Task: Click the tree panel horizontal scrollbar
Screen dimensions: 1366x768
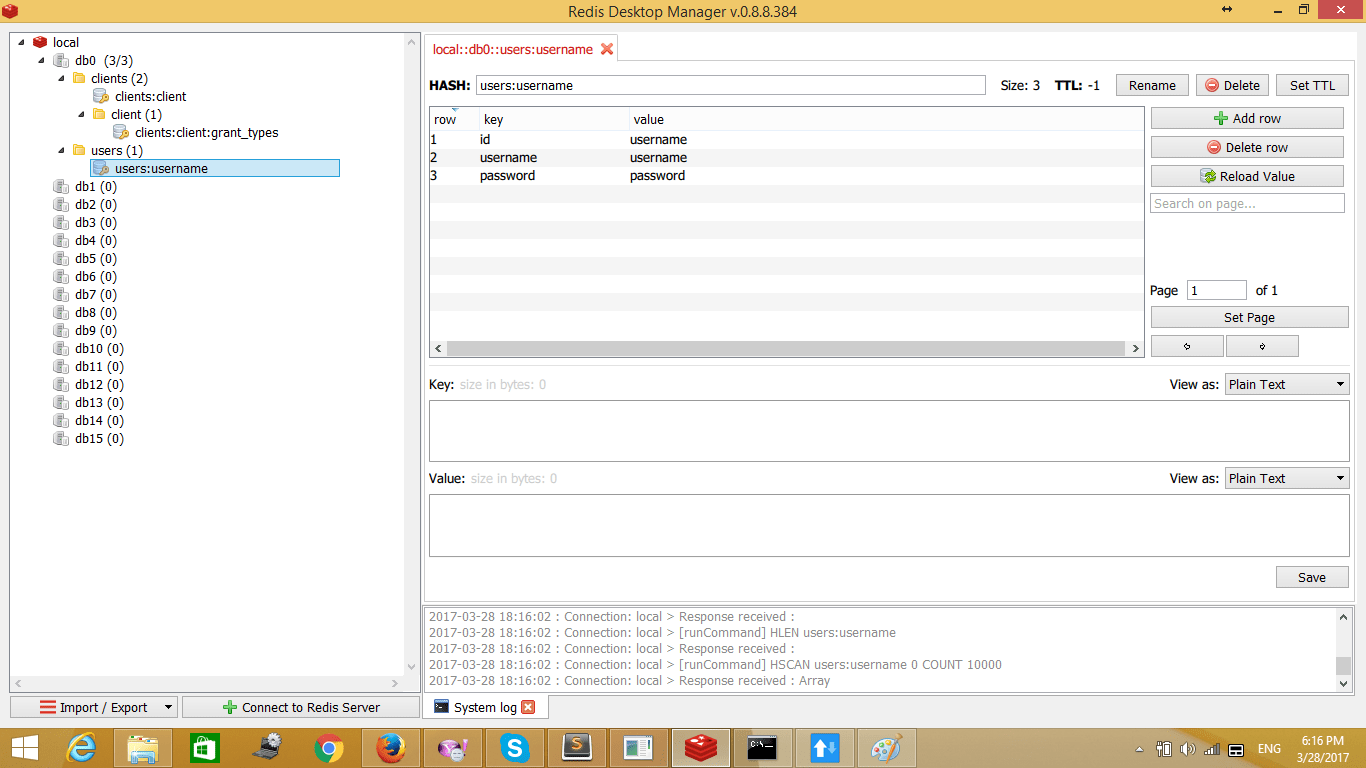Action: (208, 684)
